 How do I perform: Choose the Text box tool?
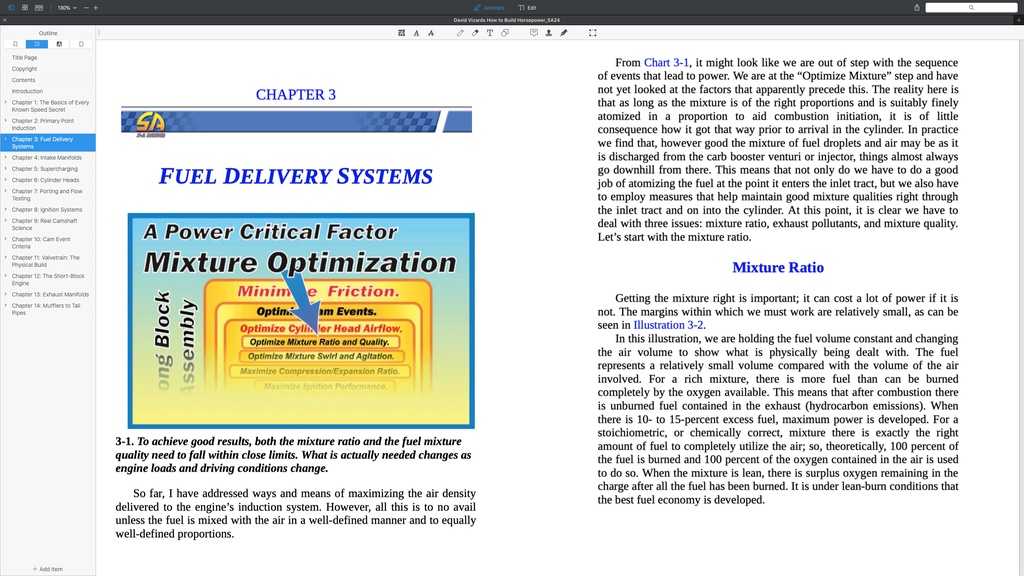[x=490, y=33]
